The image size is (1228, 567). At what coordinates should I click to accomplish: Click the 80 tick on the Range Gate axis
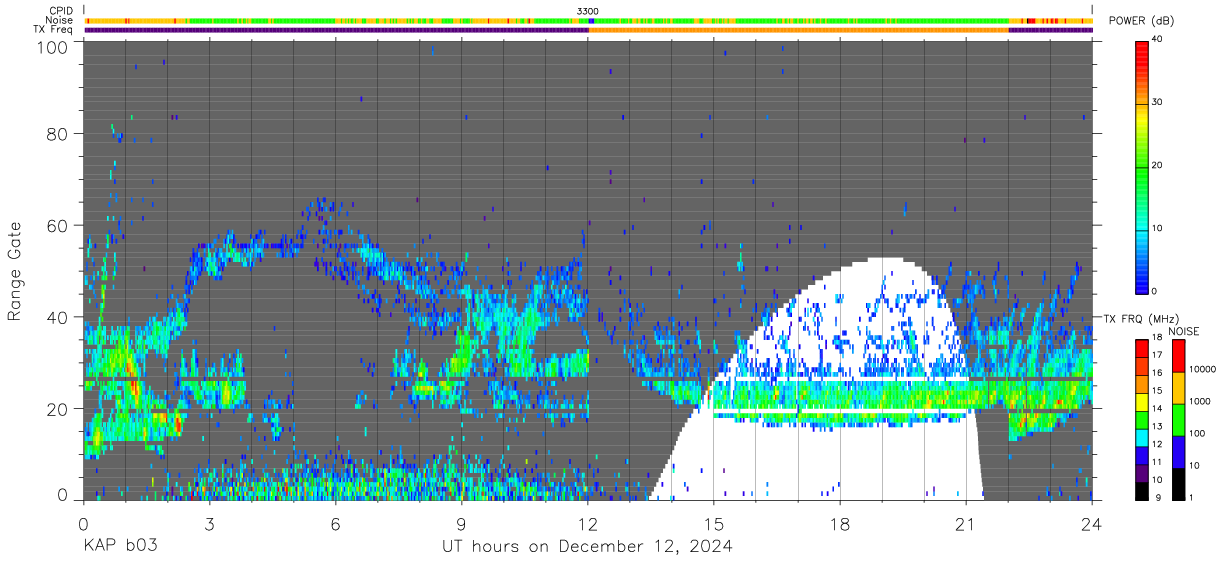pos(59,134)
